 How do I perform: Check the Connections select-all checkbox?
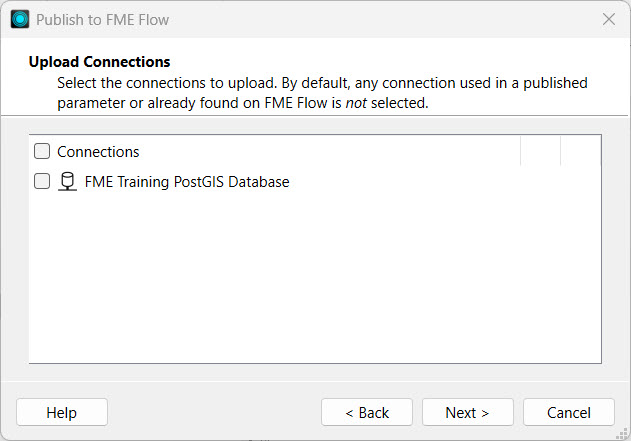(x=42, y=152)
